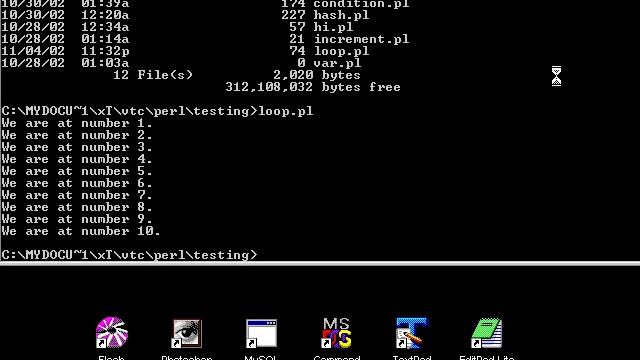The height and width of the screenshot is (360, 640).
Task: Open the MS-DOS Command prompt shortcut icon
Action: [x=336, y=333]
